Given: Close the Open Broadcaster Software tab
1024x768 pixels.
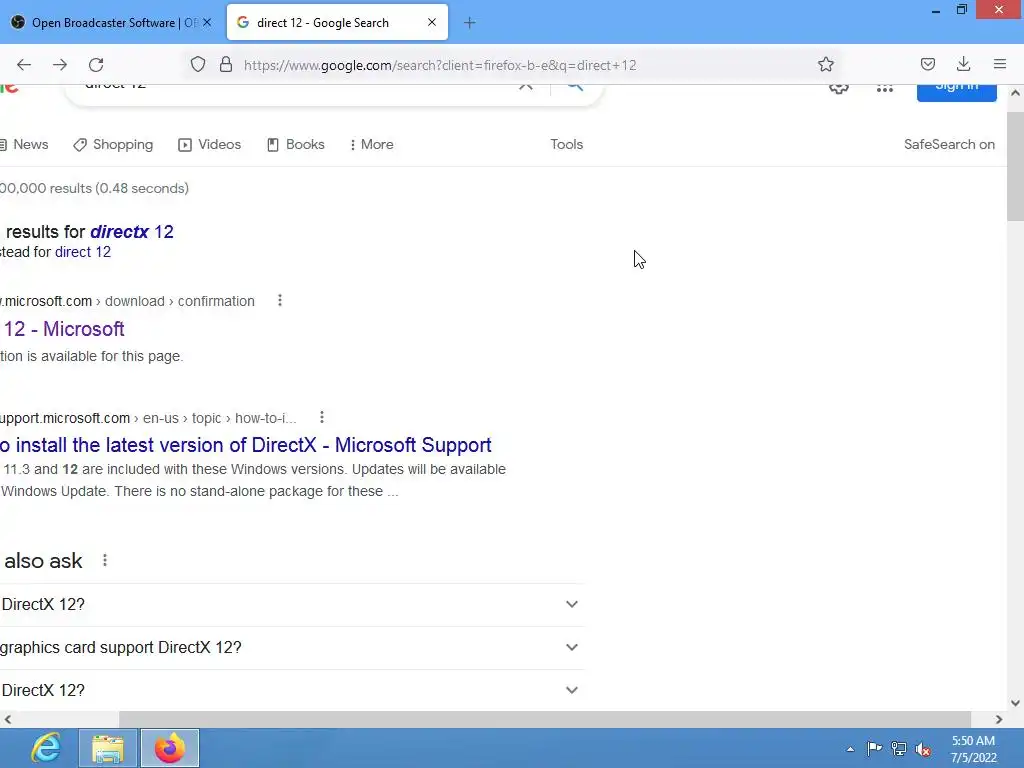Looking at the screenshot, I should (207, 22).
